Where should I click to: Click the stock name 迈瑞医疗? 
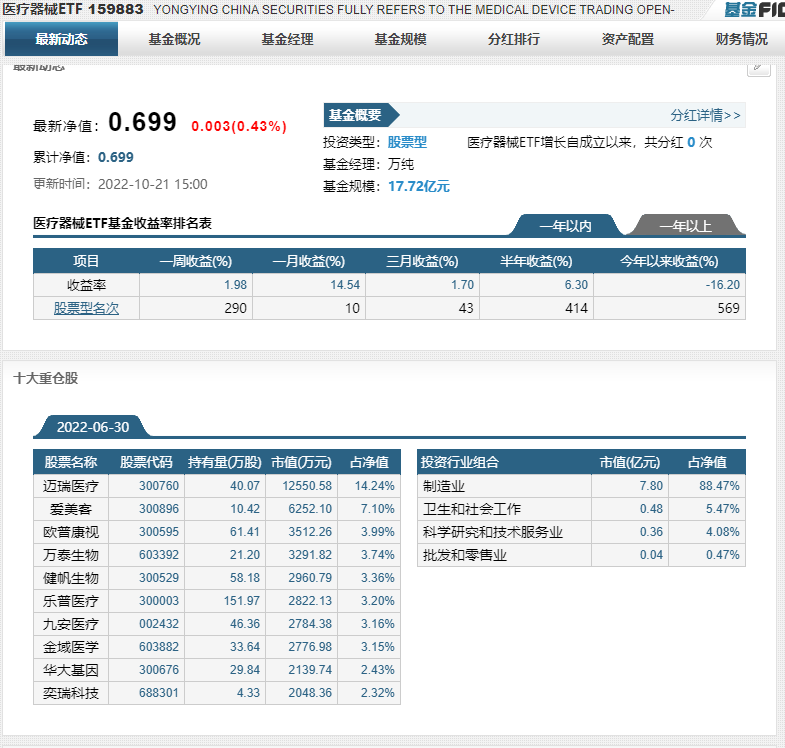point(71,486)
